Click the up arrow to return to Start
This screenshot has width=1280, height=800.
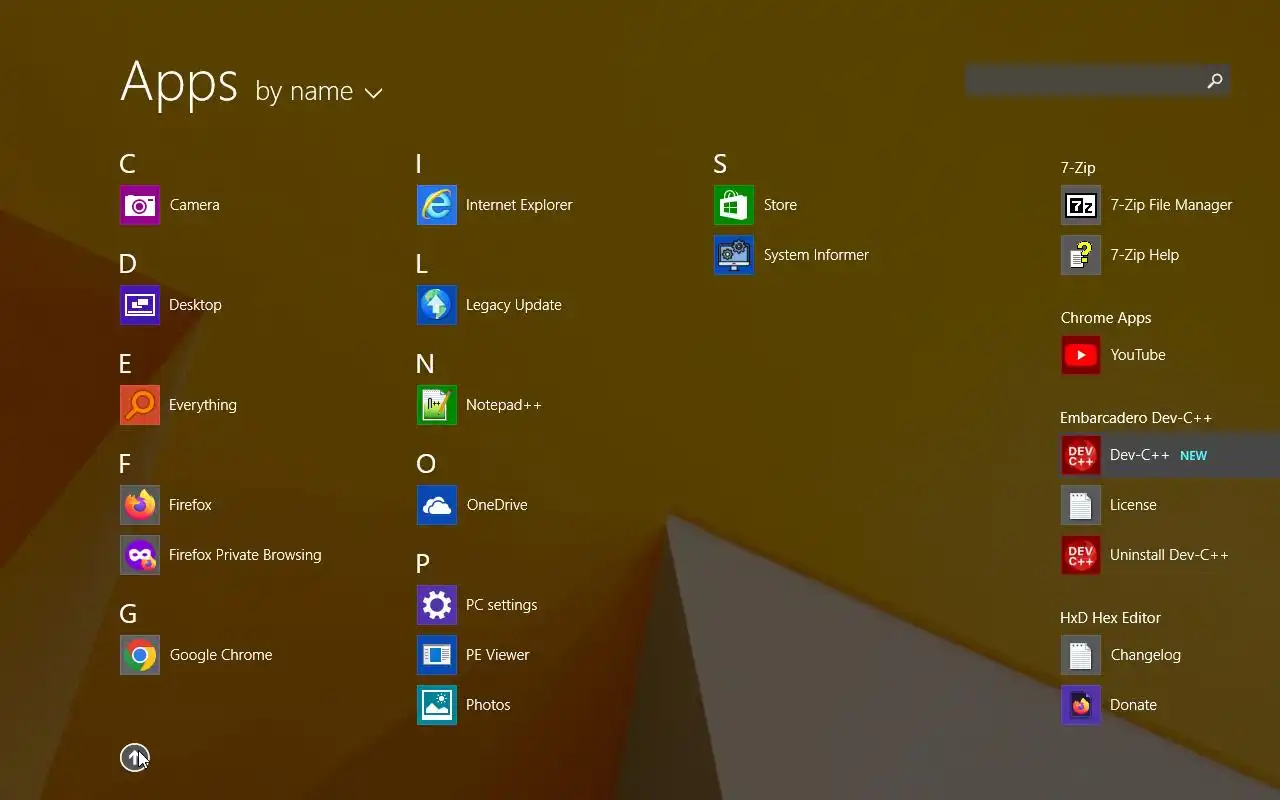pos(135,758)
